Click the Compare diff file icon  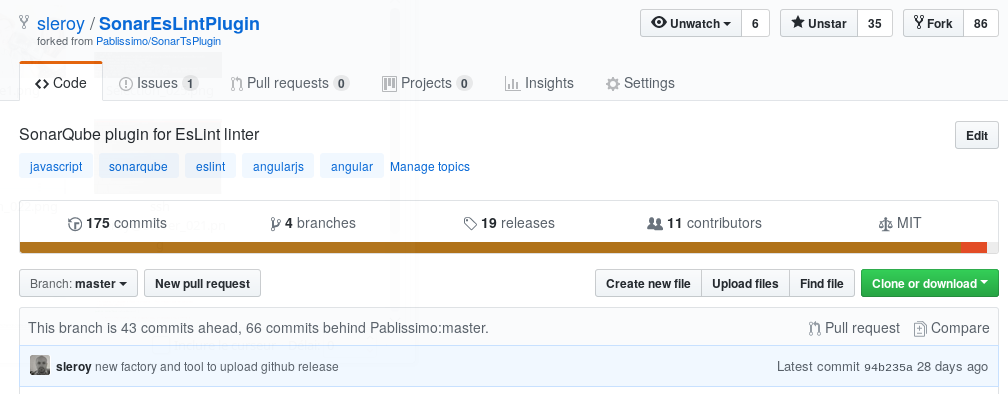(920, 328)
